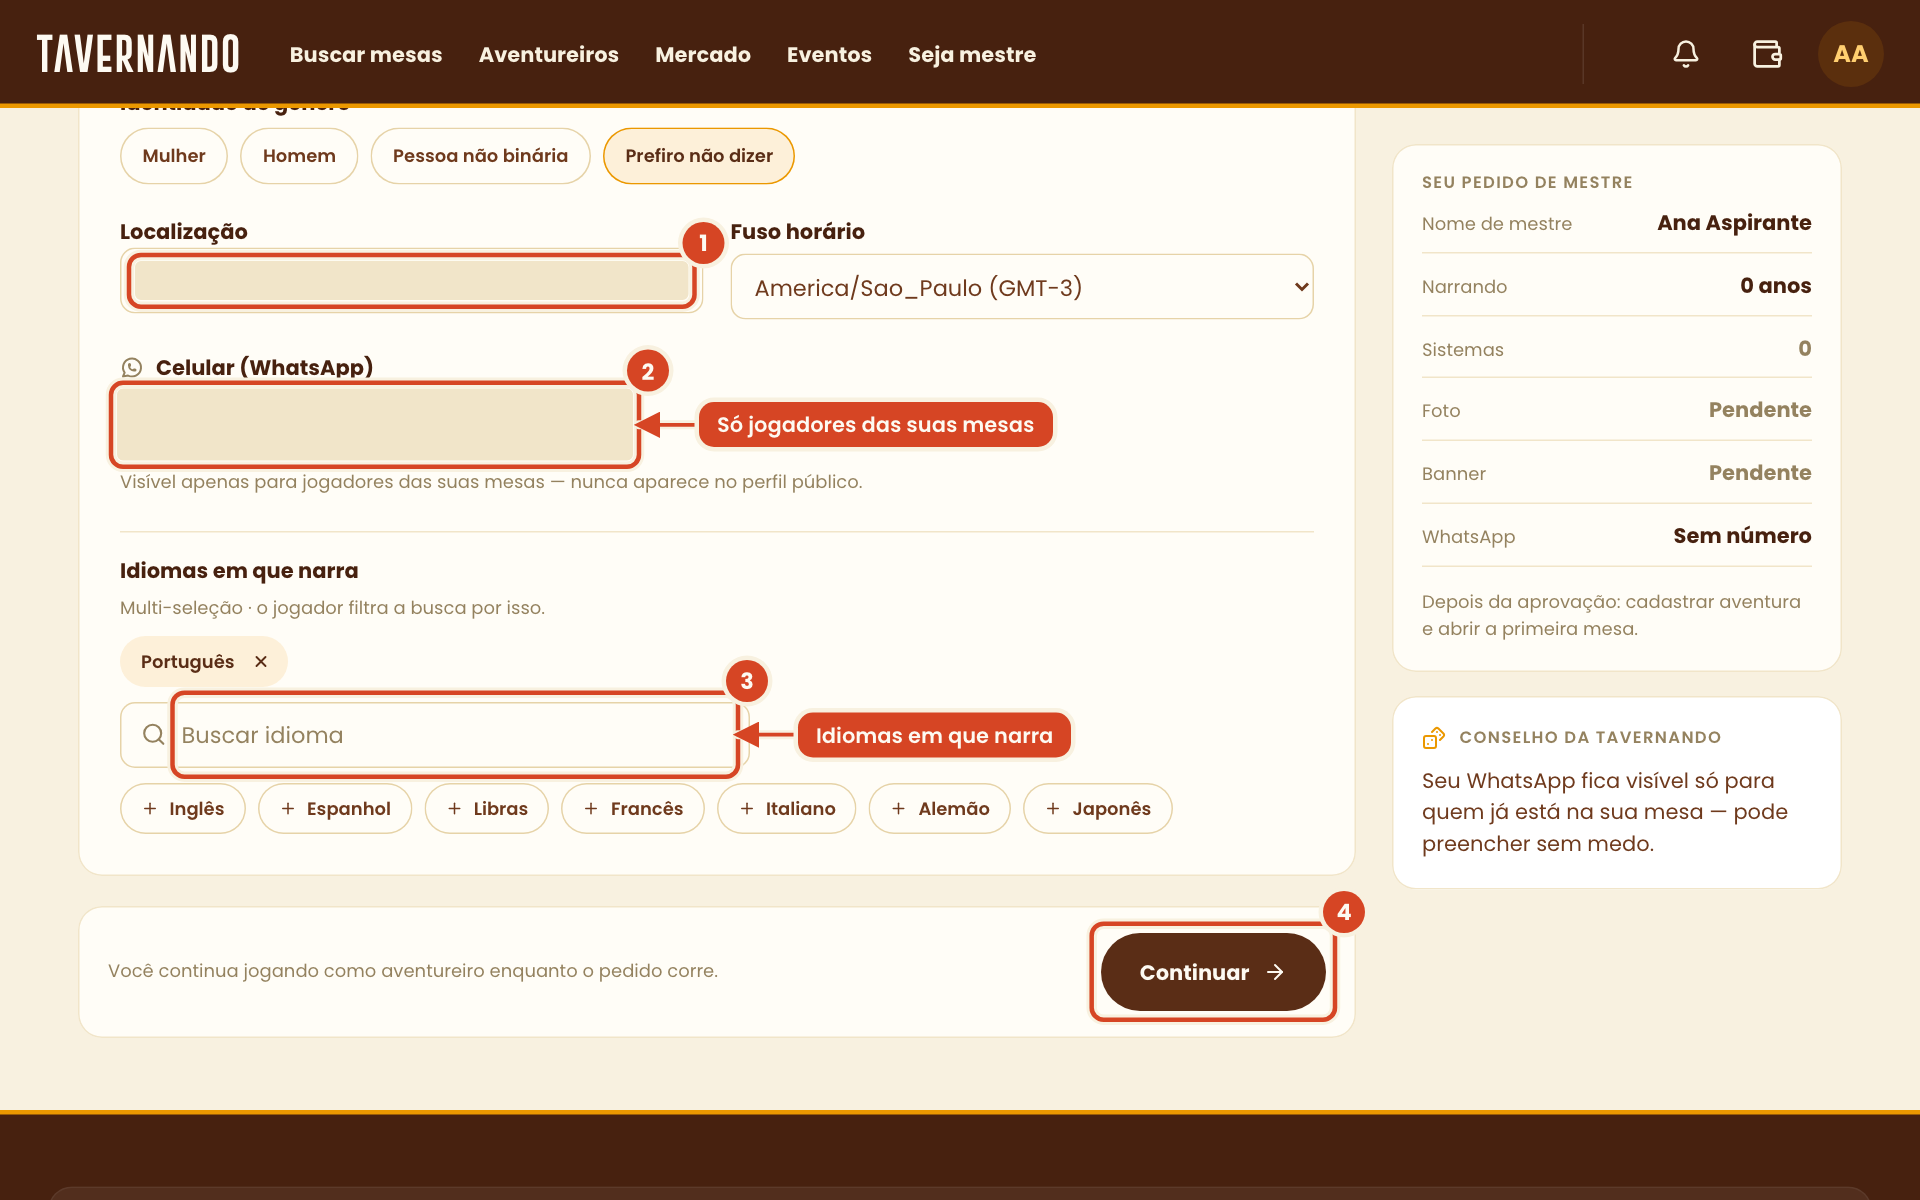Remove the Português language chip

[261, 662]
